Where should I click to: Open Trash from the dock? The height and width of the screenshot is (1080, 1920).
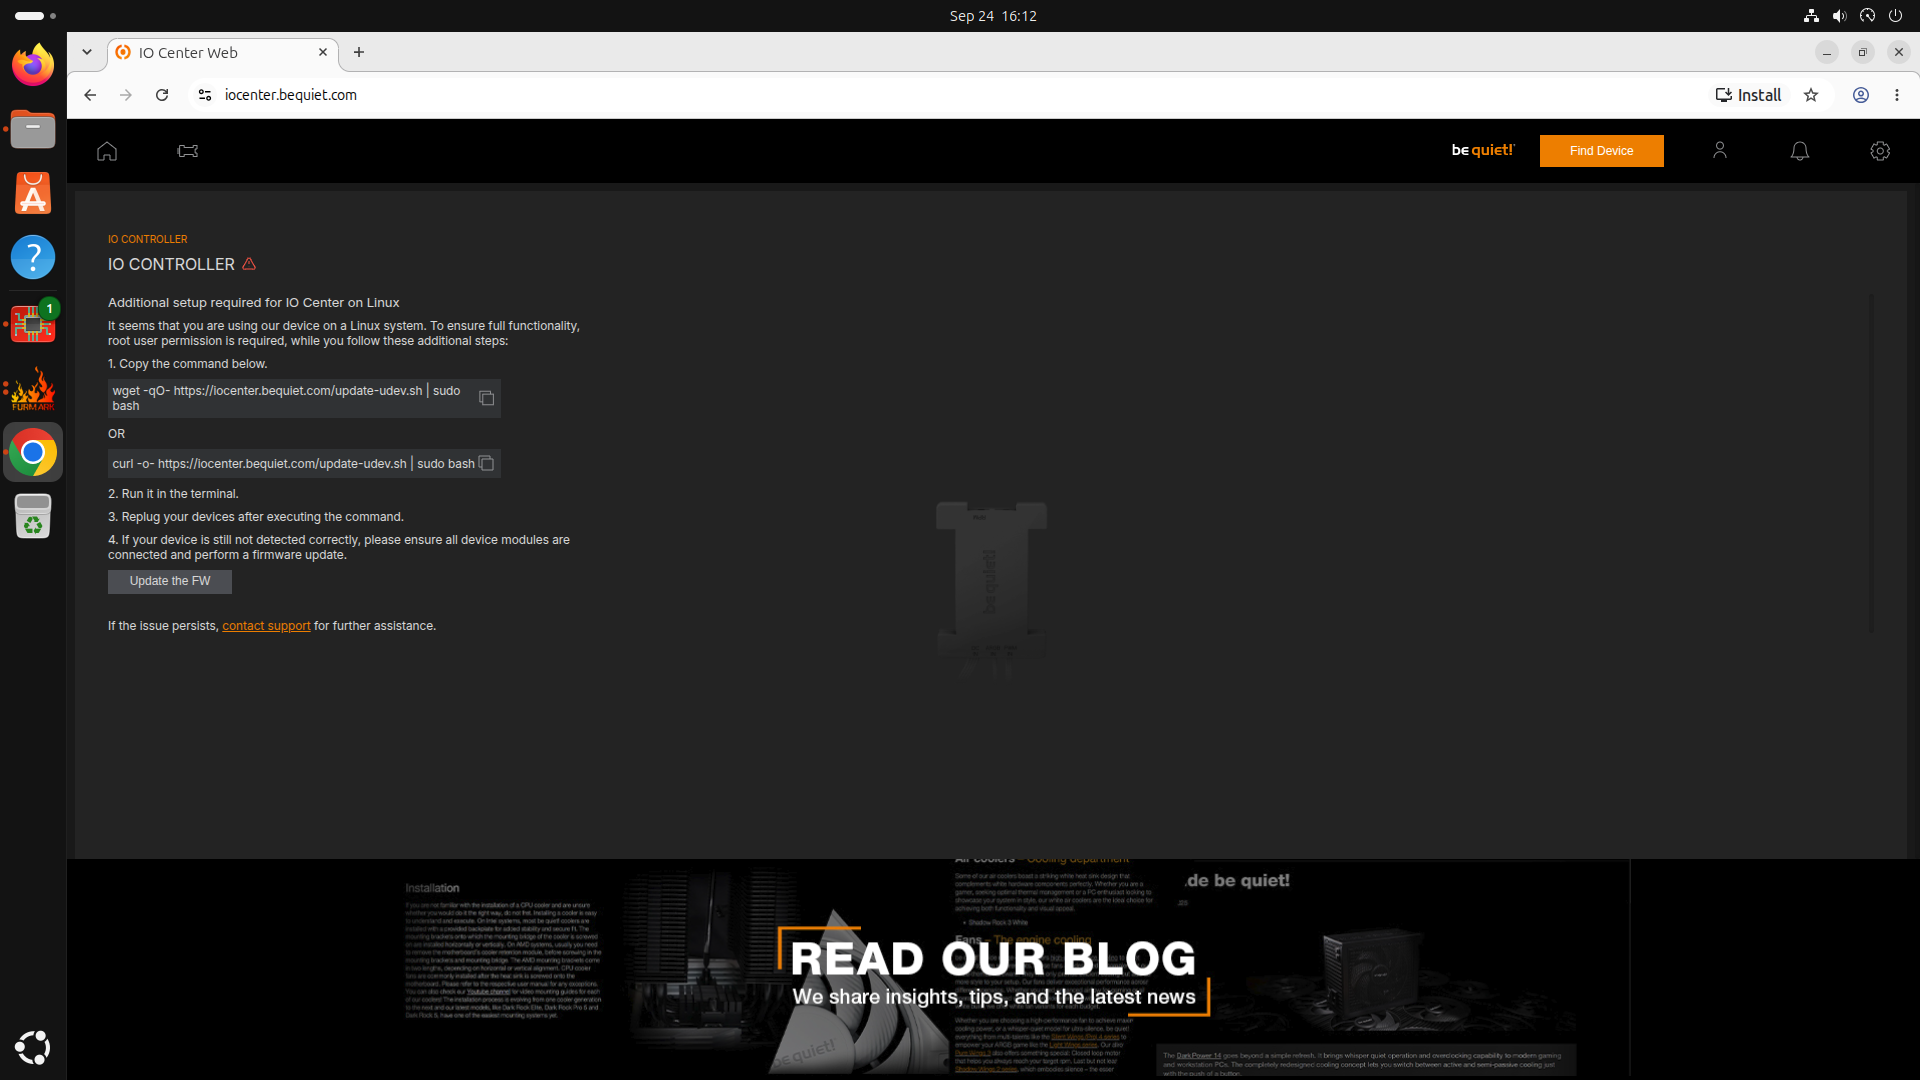[x=33, y=517]
